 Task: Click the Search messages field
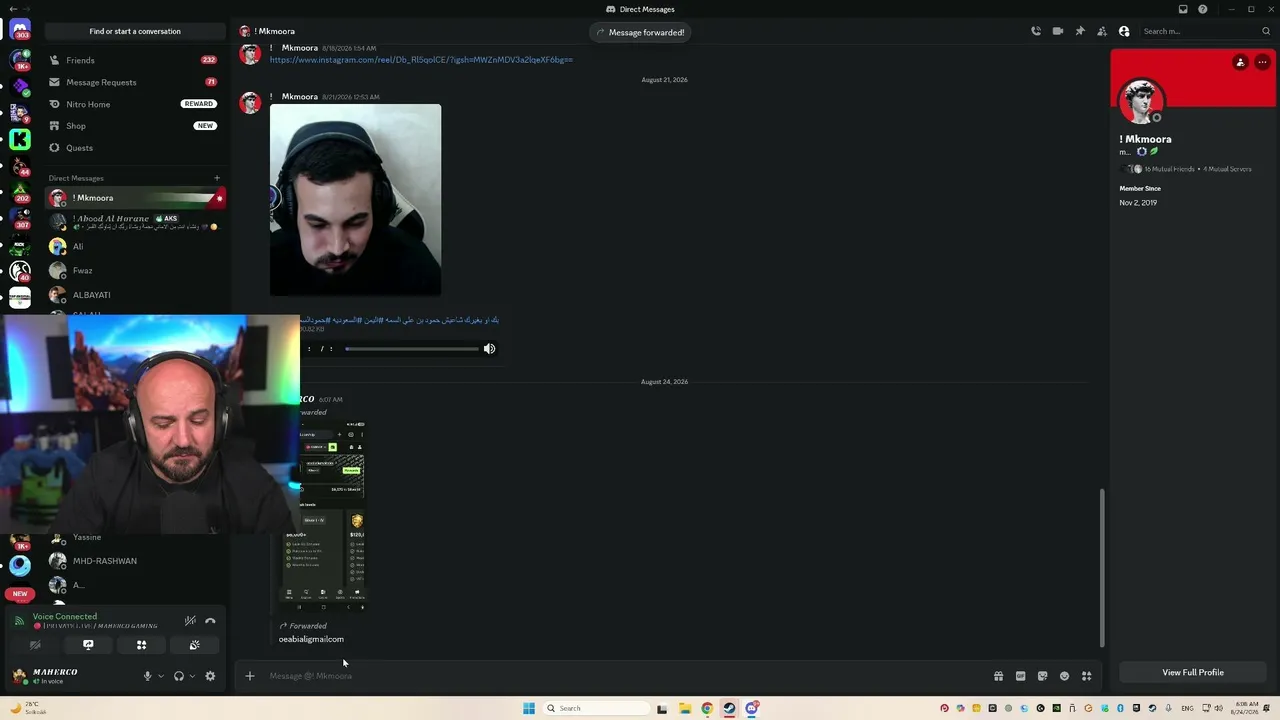pos(1206,31)
